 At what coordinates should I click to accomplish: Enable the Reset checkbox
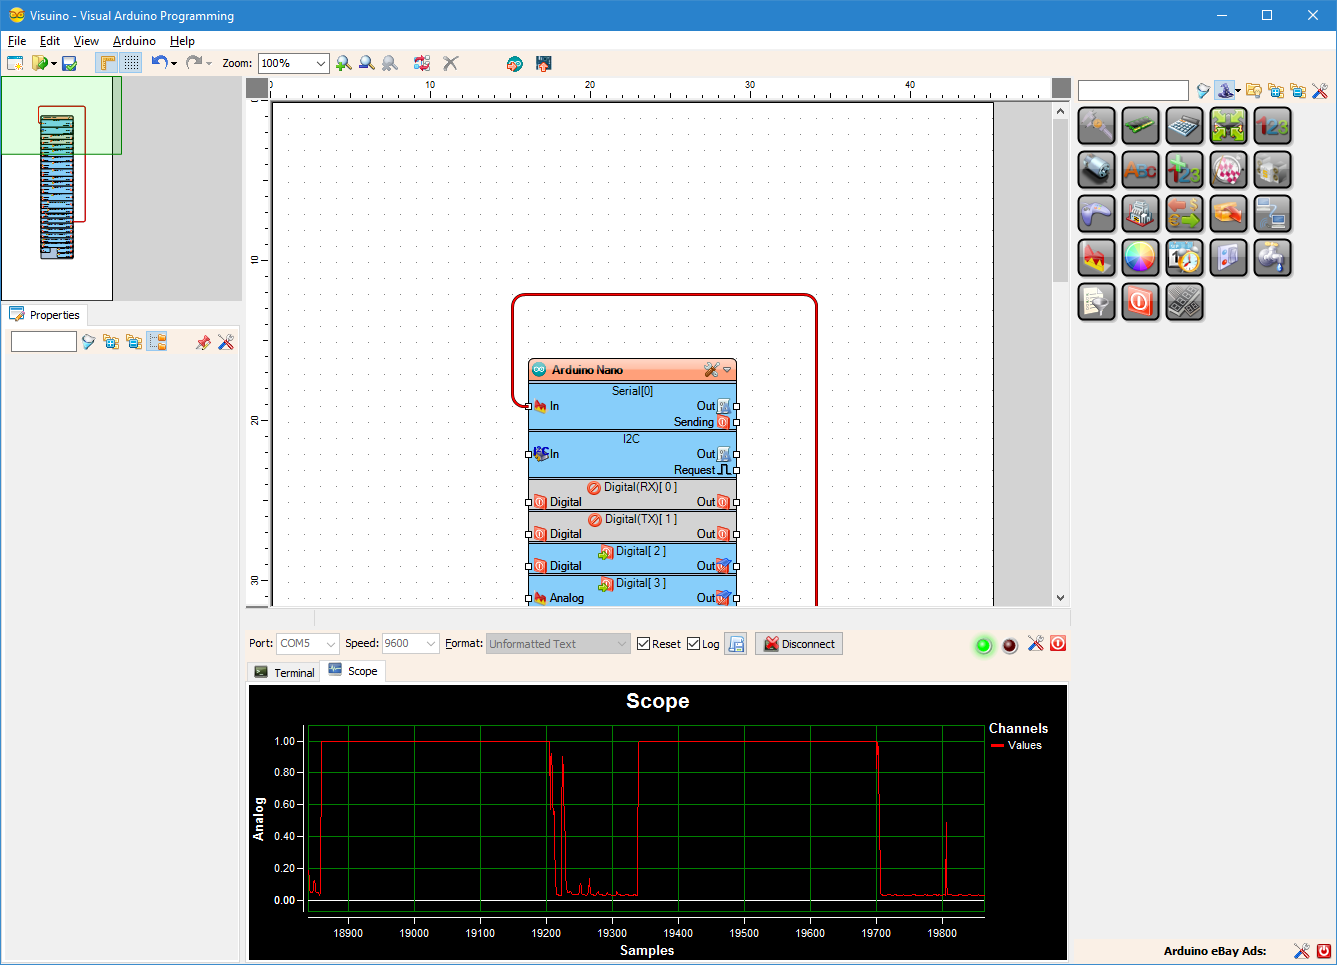click(642, 643)
